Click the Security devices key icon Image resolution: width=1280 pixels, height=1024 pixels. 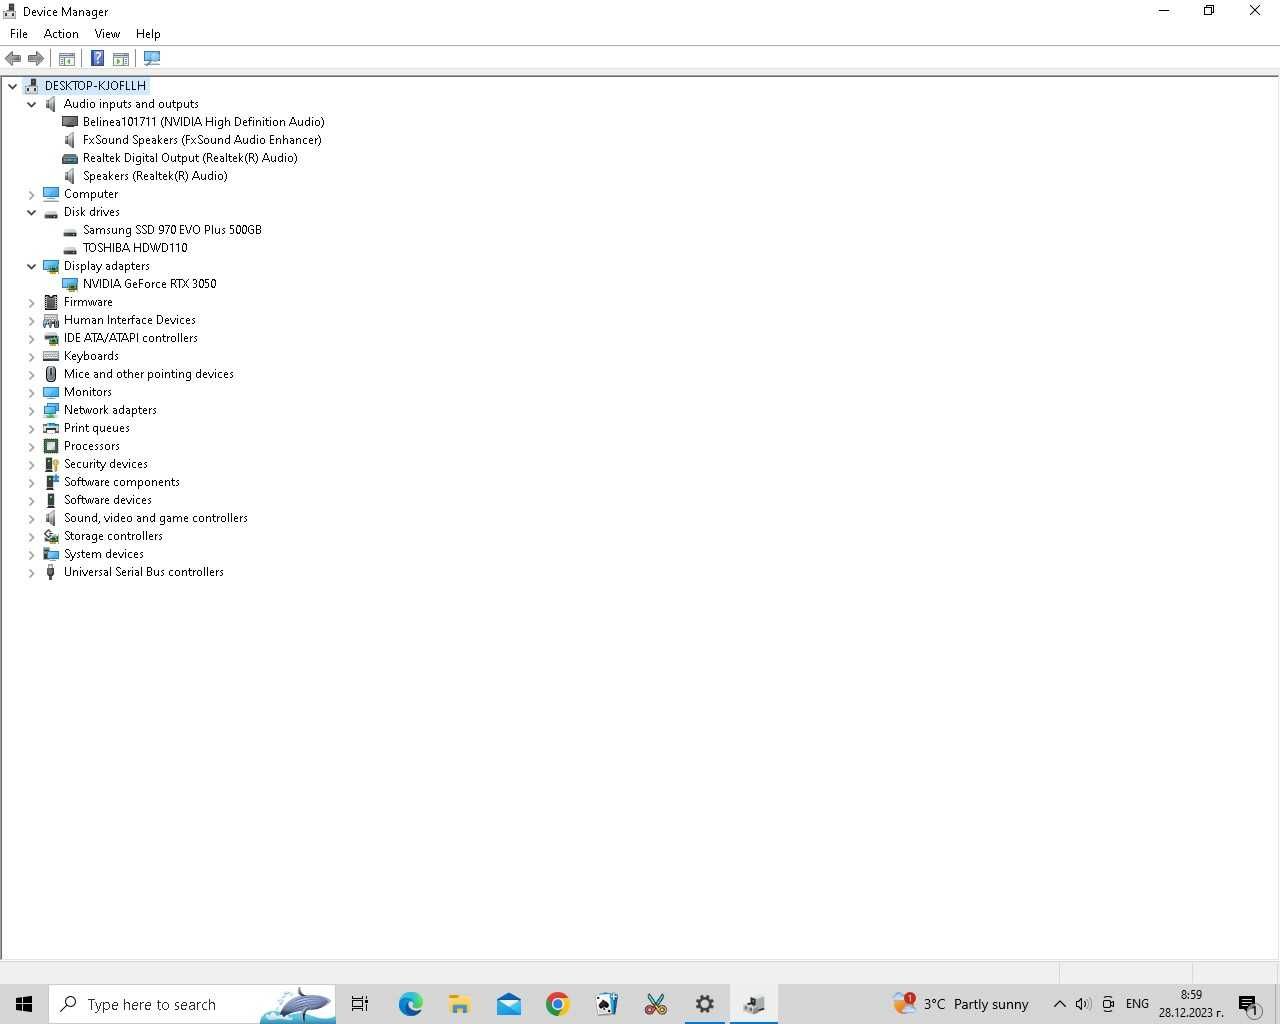(51, 464)
